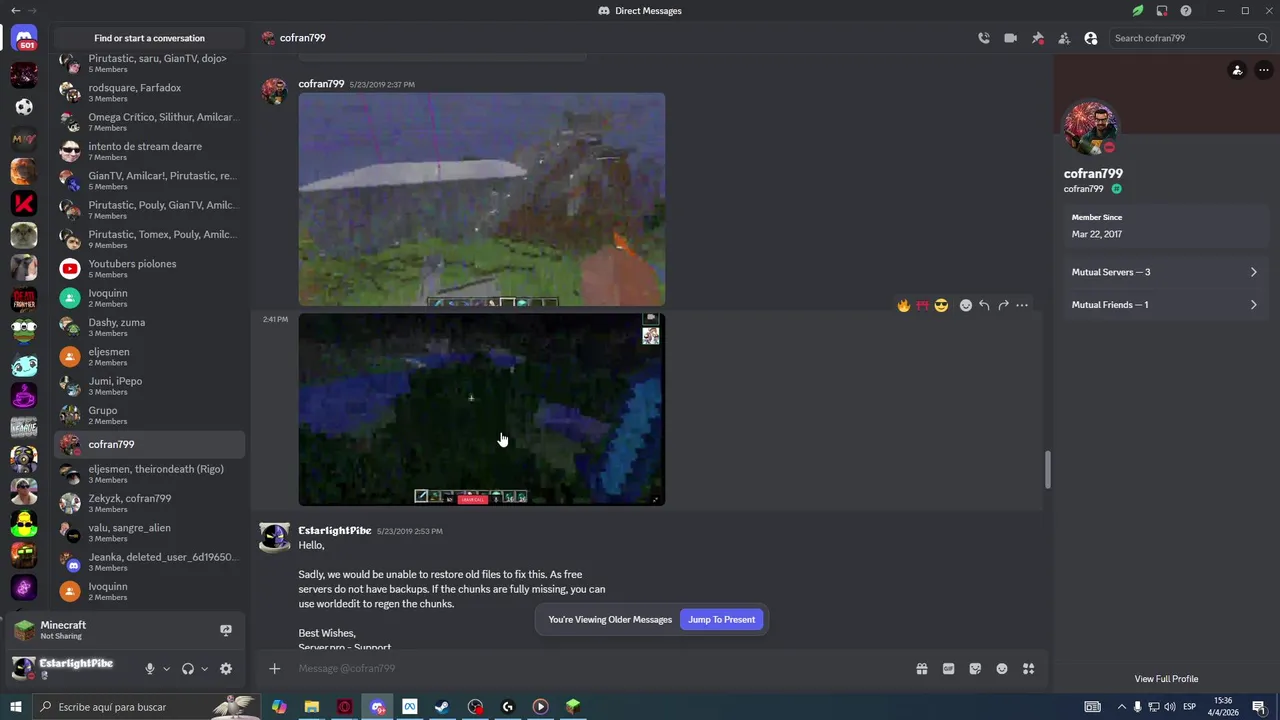Share Minecraft screen icon
Screen dimensions: 1280x720
pos(226,630)
